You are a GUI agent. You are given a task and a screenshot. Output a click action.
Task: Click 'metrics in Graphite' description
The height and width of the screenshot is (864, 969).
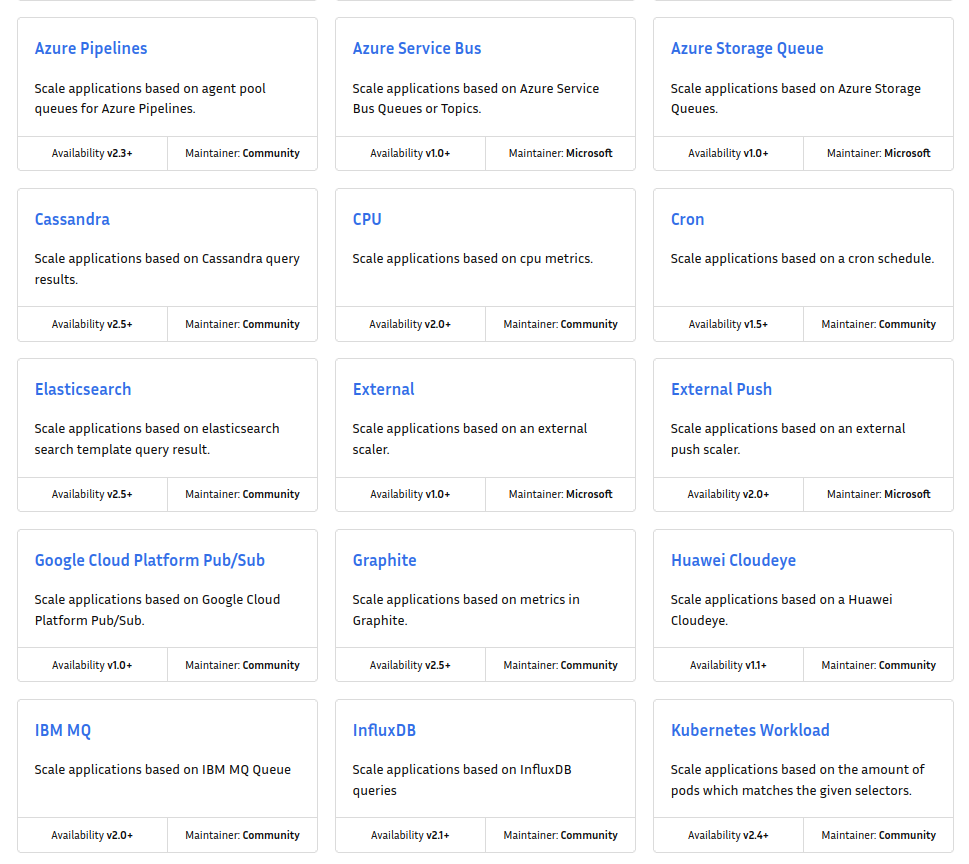point(466,610)
